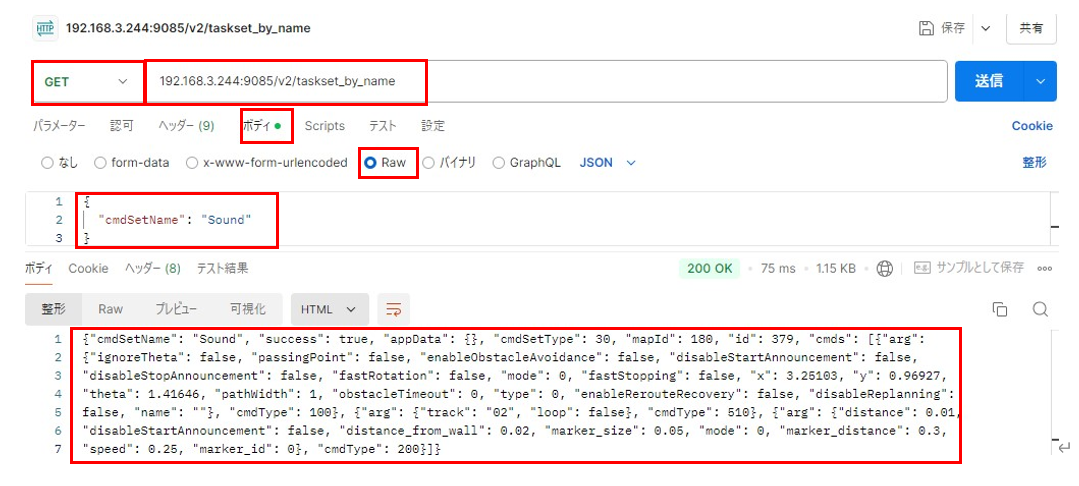Expand the JSON body format dropdown
This screenshot has width=1079, height=486.
click(607, 163)
